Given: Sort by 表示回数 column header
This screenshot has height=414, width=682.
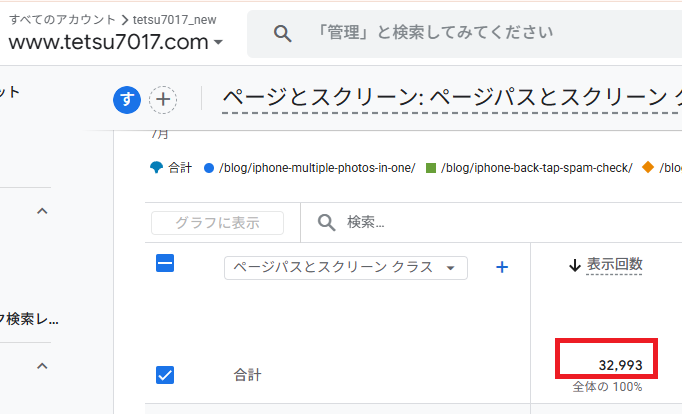Looking at the screenshot, I should coord(614,264).
